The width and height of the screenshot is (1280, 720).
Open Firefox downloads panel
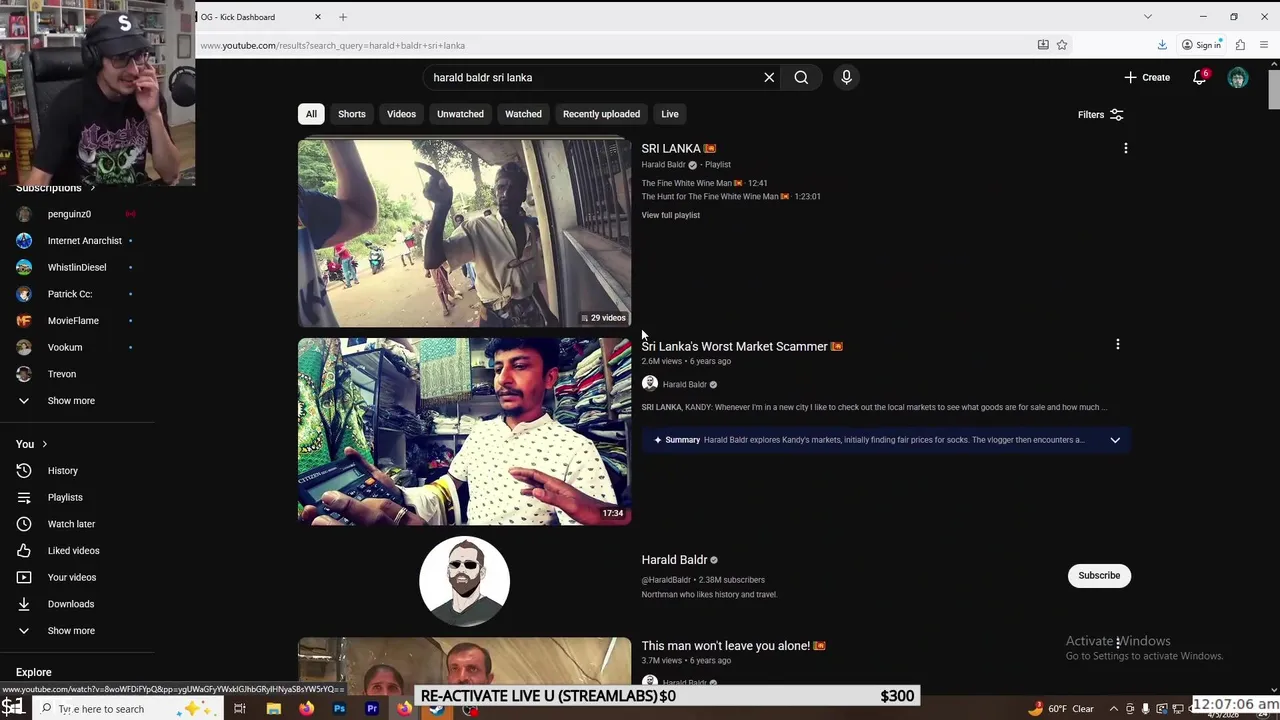click(x=1162, y=45)
